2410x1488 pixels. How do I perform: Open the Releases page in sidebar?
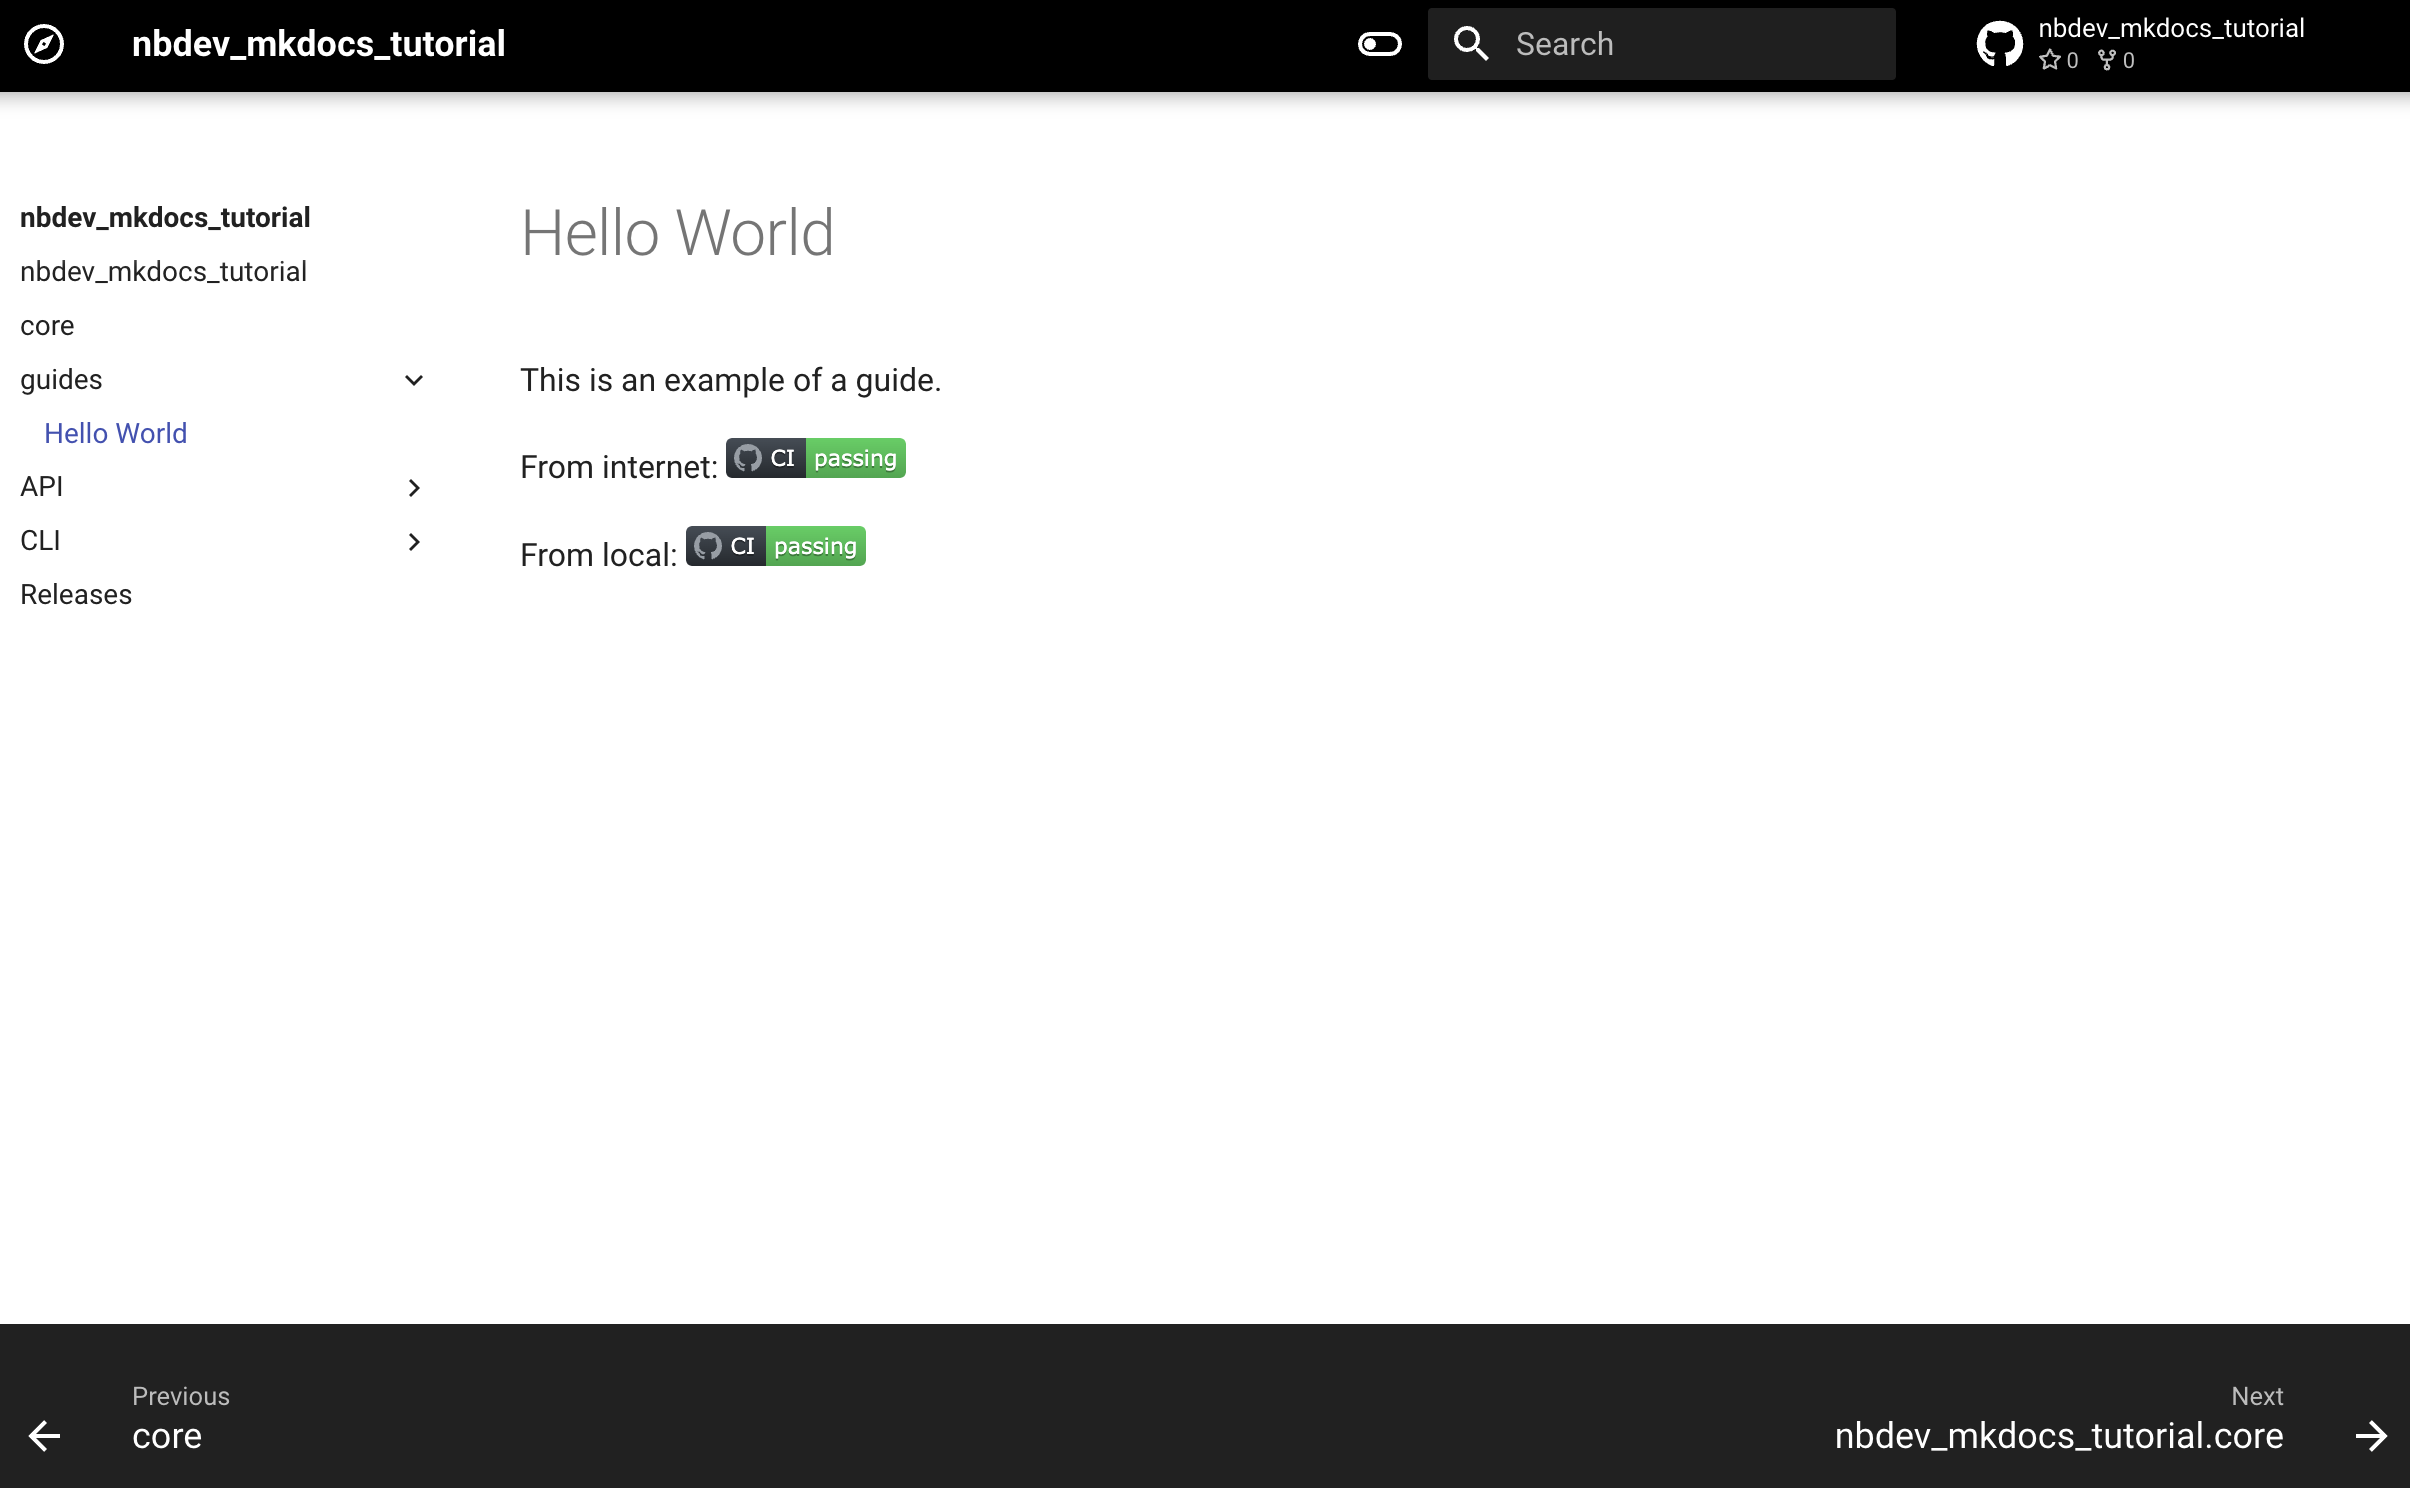(76, 595)
